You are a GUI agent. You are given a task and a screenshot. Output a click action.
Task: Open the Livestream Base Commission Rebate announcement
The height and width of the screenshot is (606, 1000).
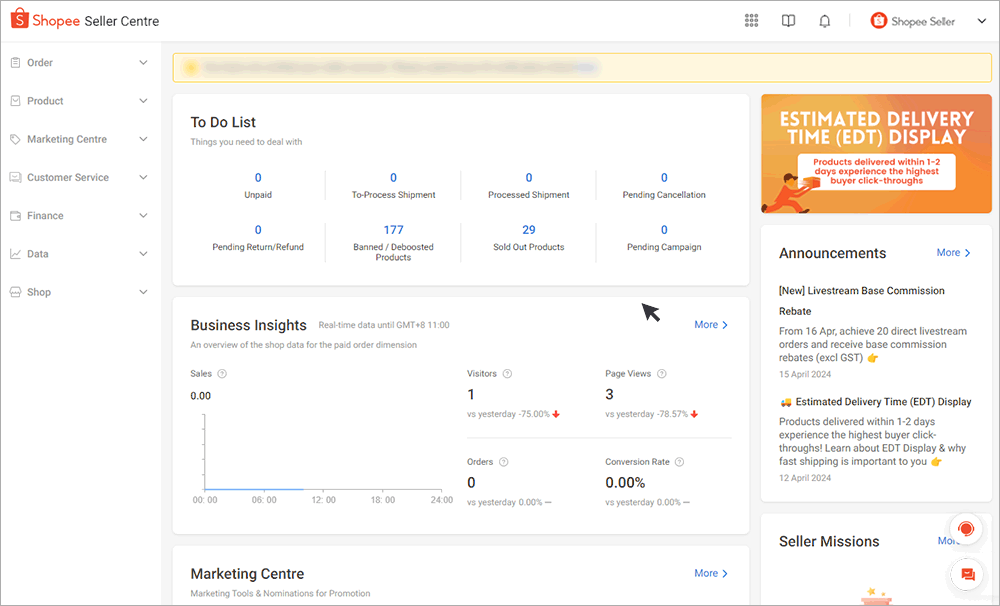click(x=862, y=300)
